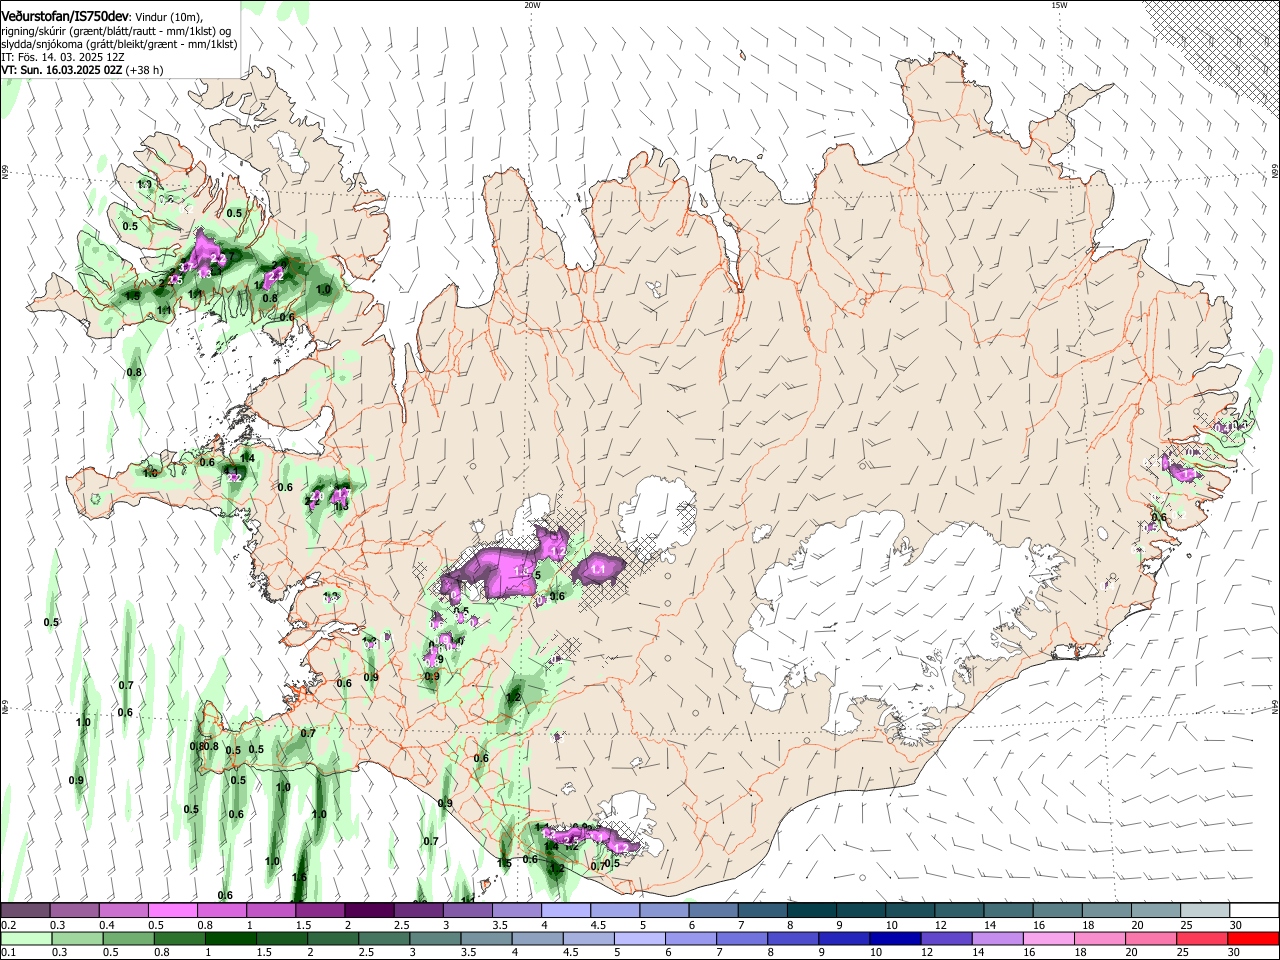Click the 15W longitude label

point(1058,5)
